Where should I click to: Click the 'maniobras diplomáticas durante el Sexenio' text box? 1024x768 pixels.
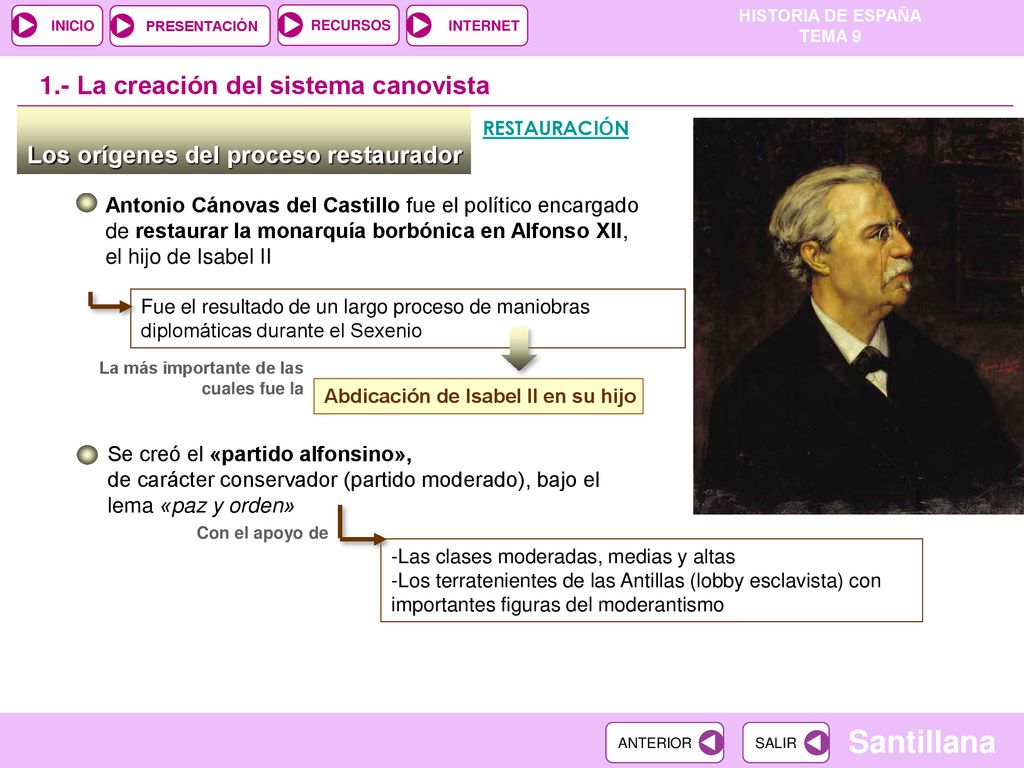click(x=408, y=318)
